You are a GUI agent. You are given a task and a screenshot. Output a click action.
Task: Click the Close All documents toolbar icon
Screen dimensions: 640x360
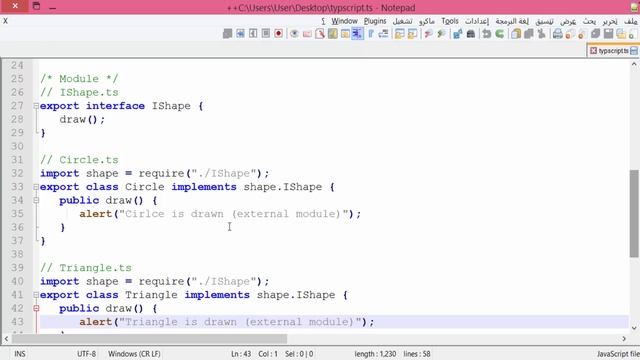tap(570, 34)
